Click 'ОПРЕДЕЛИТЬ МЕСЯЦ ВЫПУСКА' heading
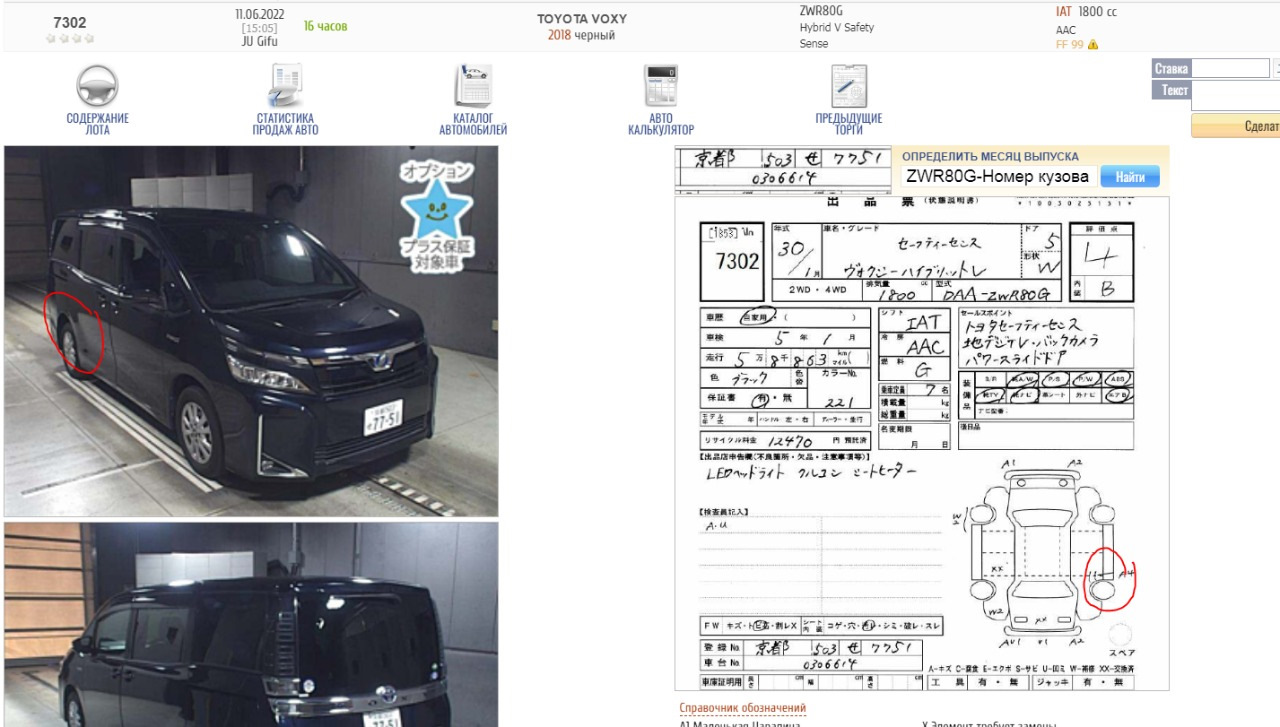Viewport: 1280px width, 727px height. (x=990, y=157)
